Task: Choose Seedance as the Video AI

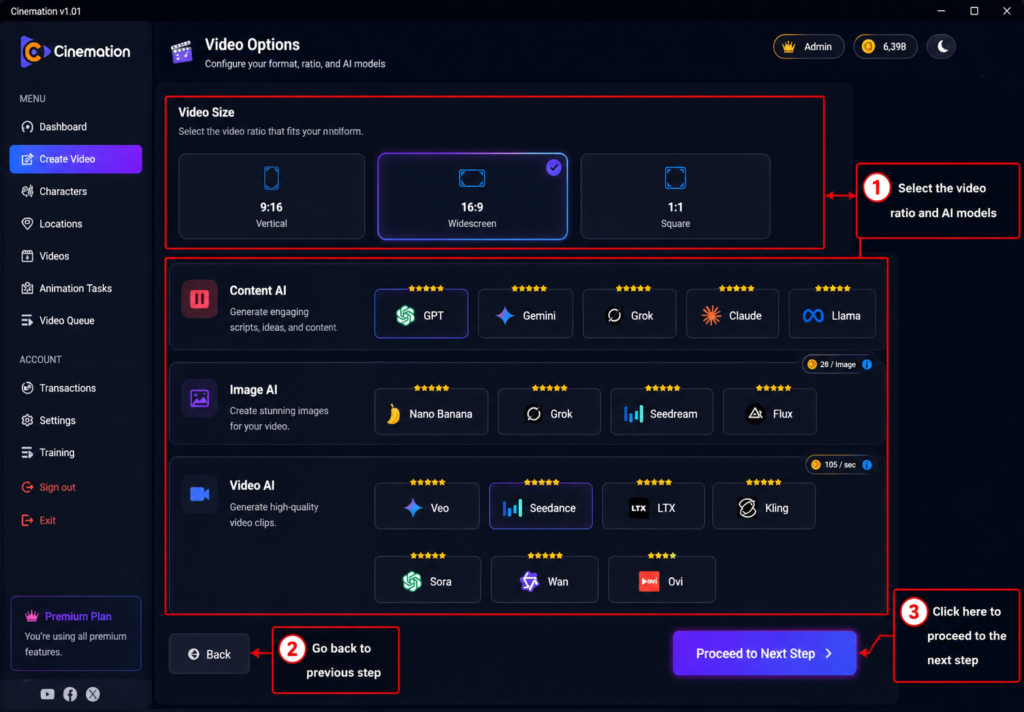Action: (541, 506)
